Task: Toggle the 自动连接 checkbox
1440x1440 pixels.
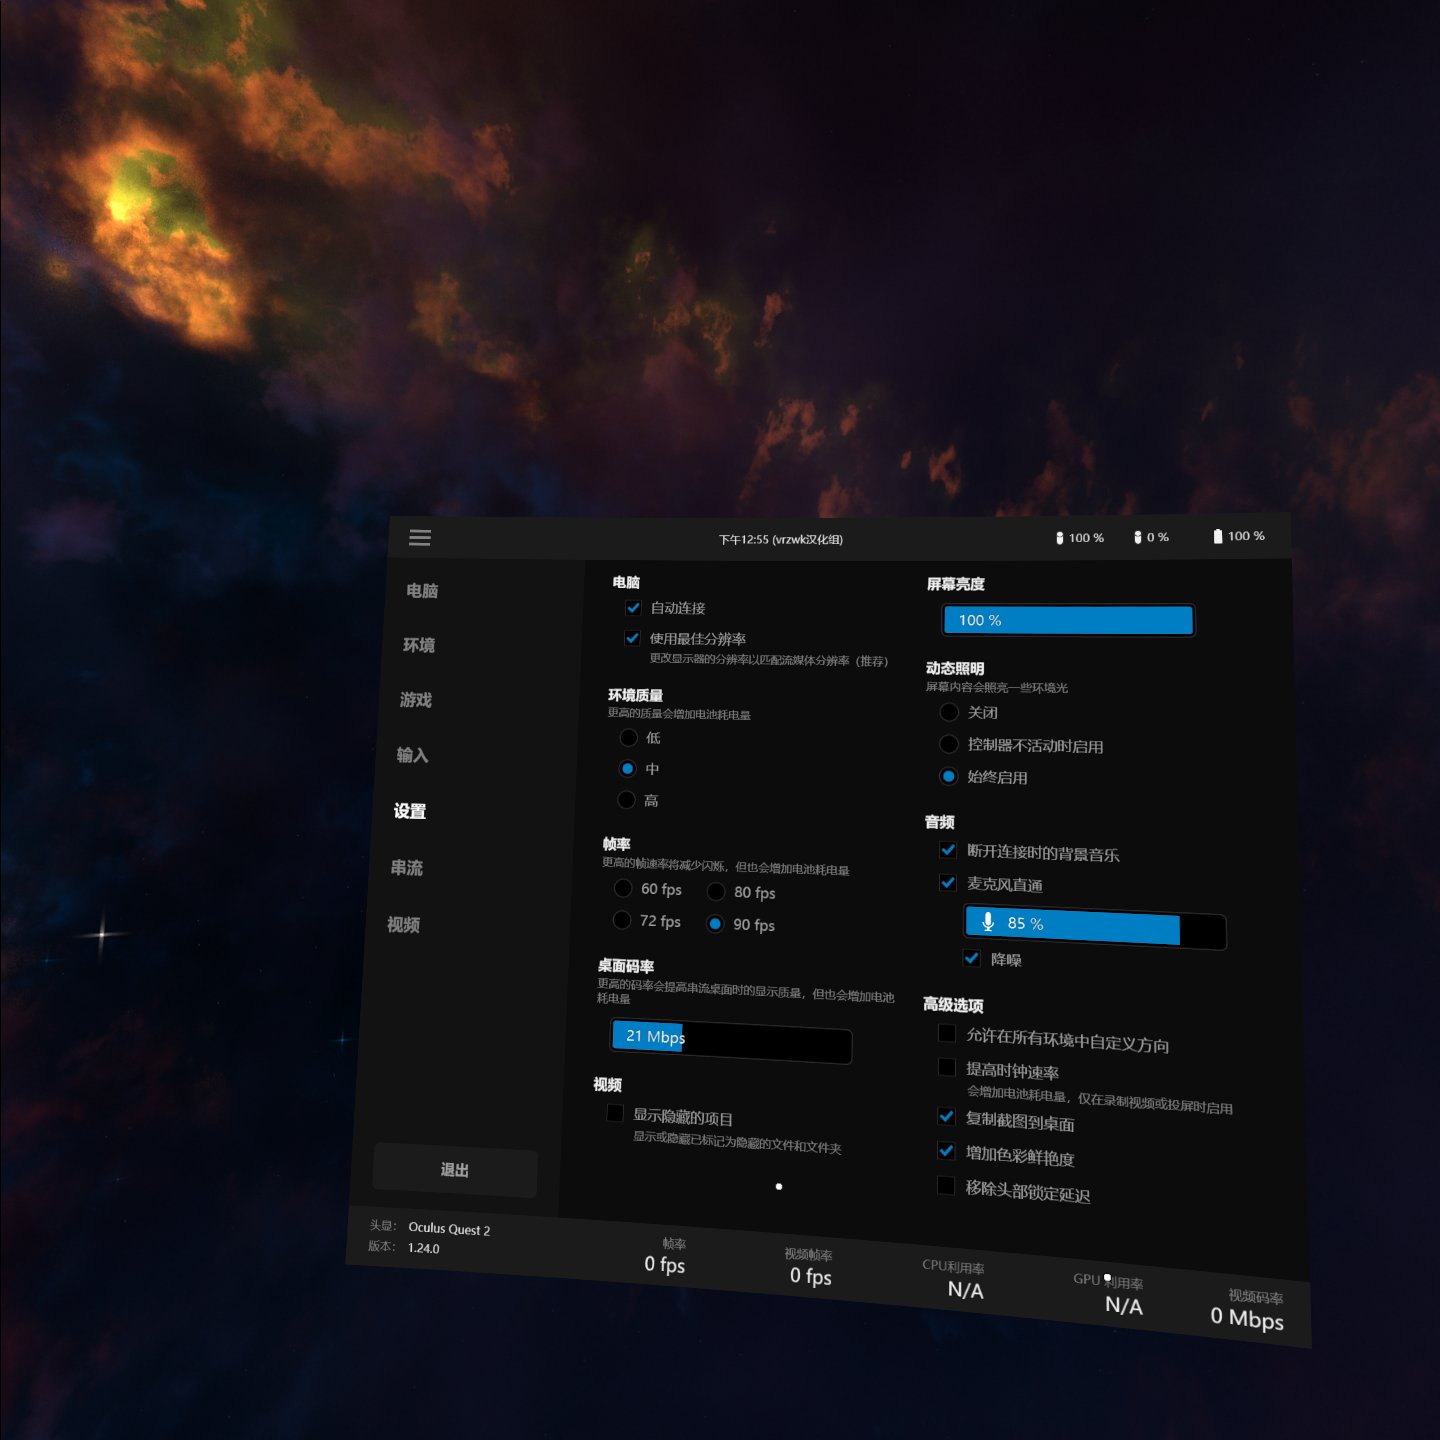Action: tap(633, 608)
